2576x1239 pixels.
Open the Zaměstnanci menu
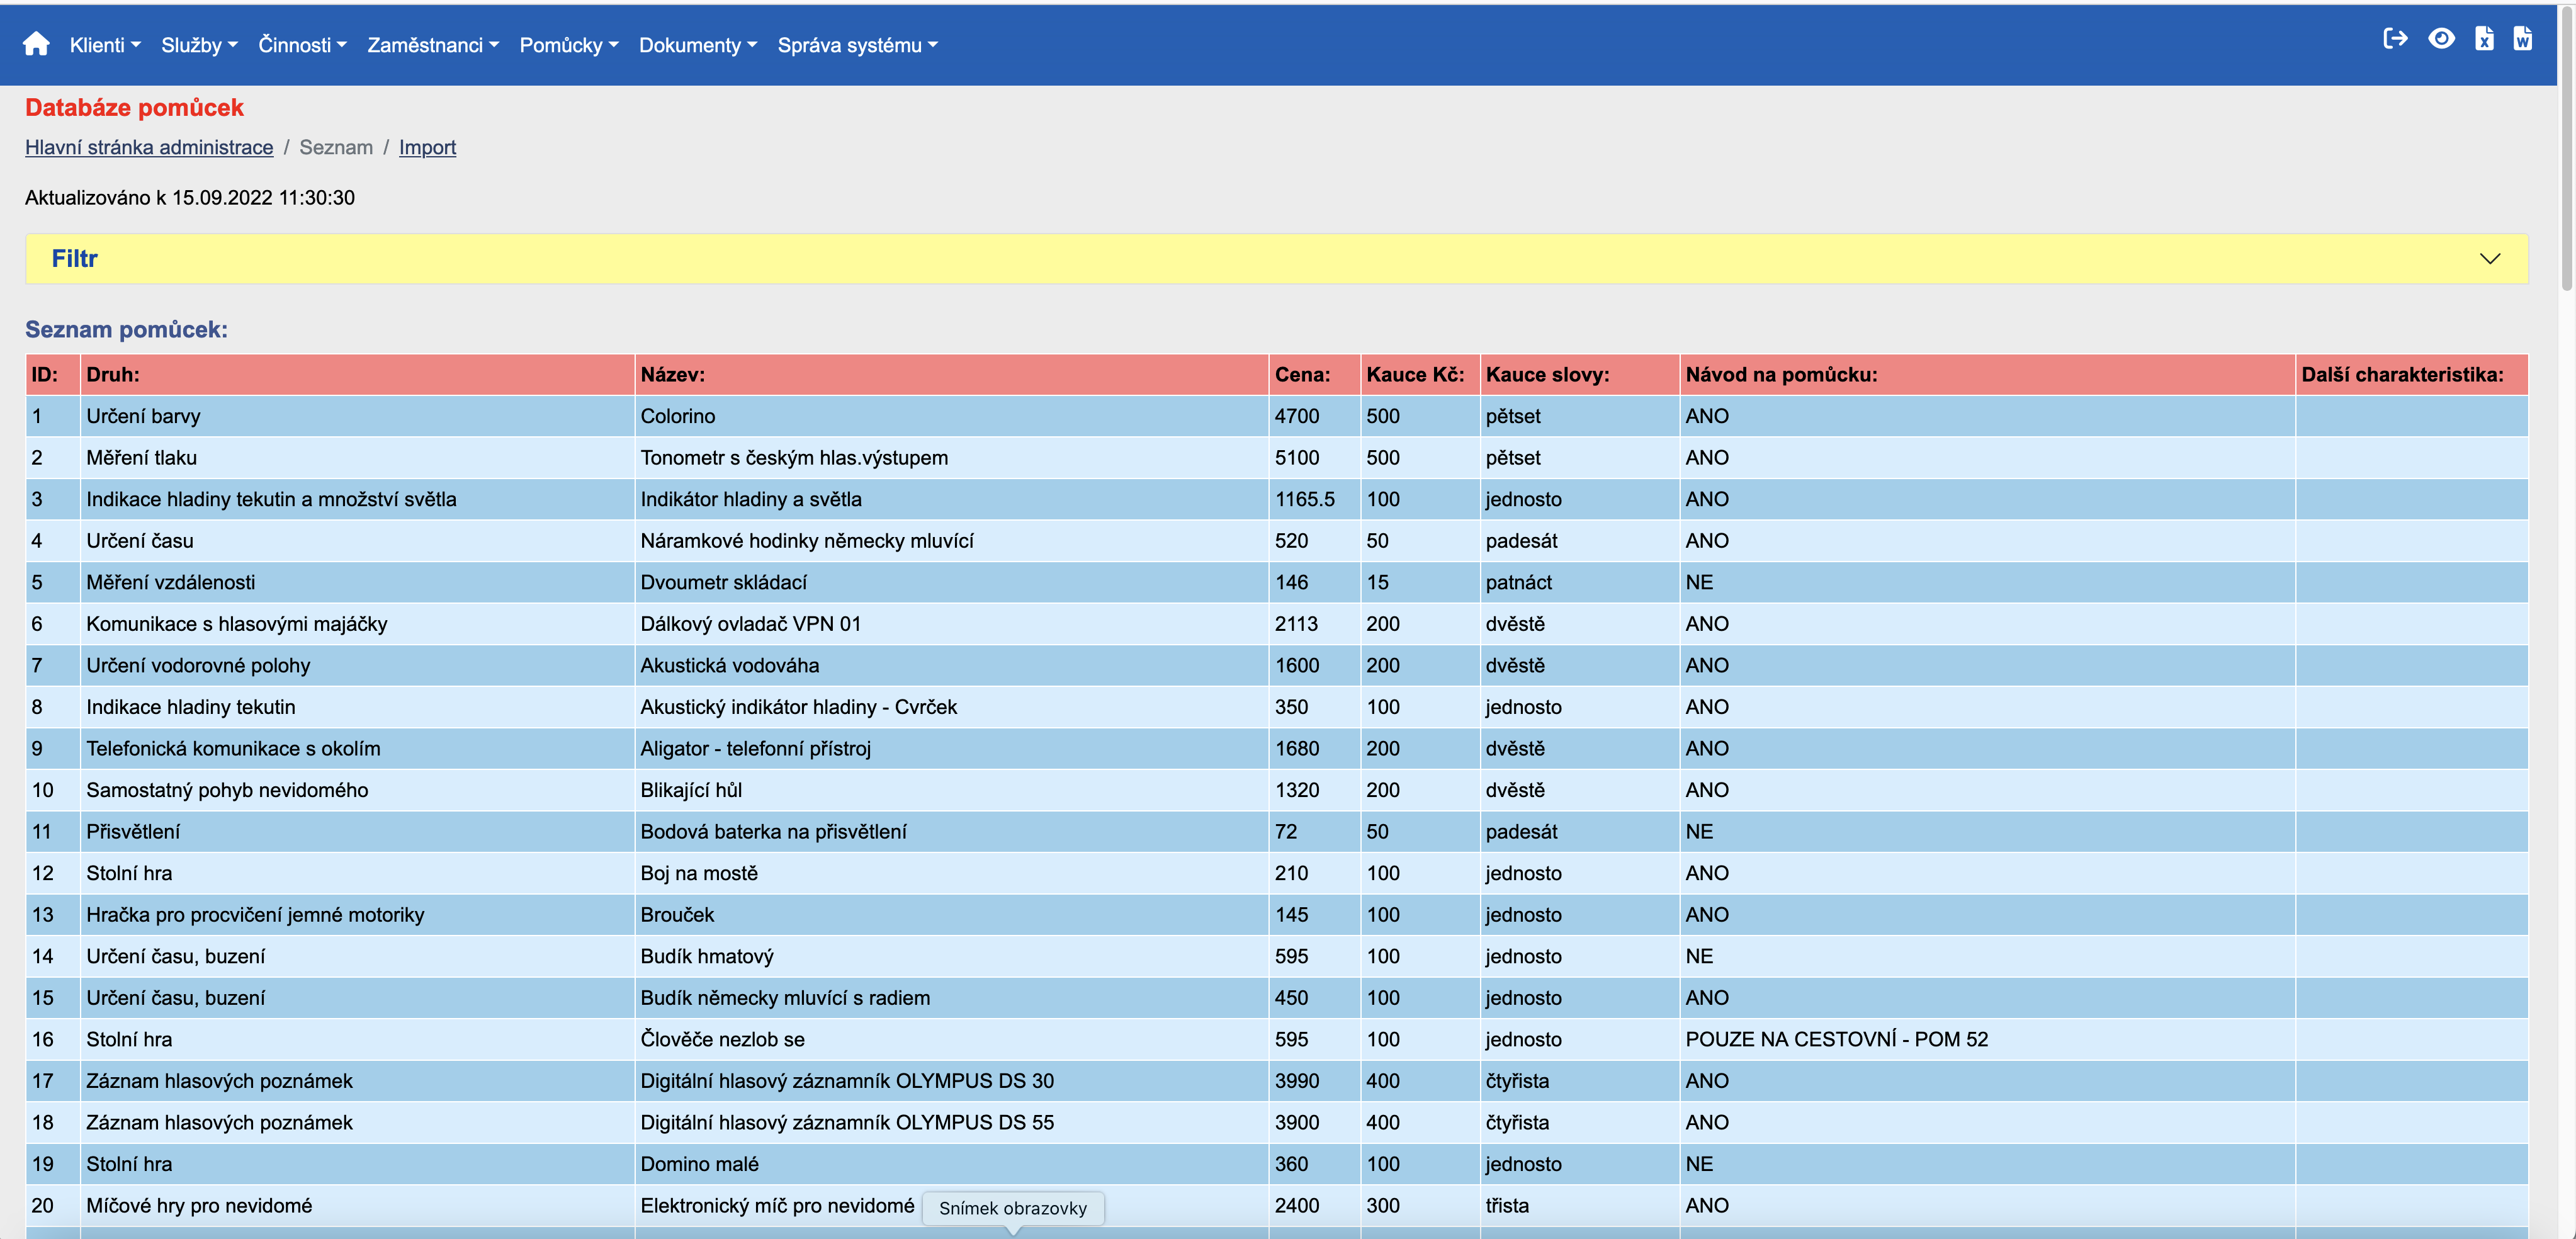[x=432, y=45]
